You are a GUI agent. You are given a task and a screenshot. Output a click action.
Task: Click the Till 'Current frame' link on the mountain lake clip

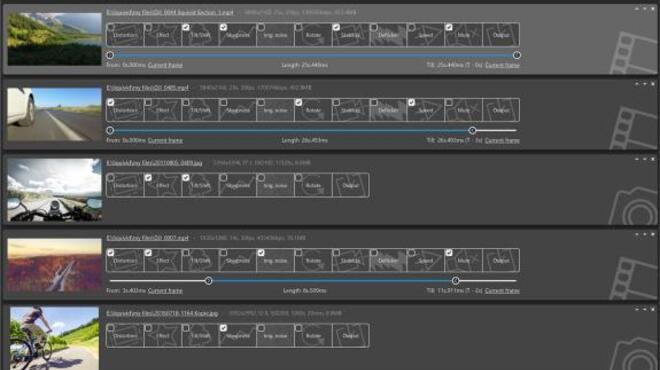[x=502, y=65]
